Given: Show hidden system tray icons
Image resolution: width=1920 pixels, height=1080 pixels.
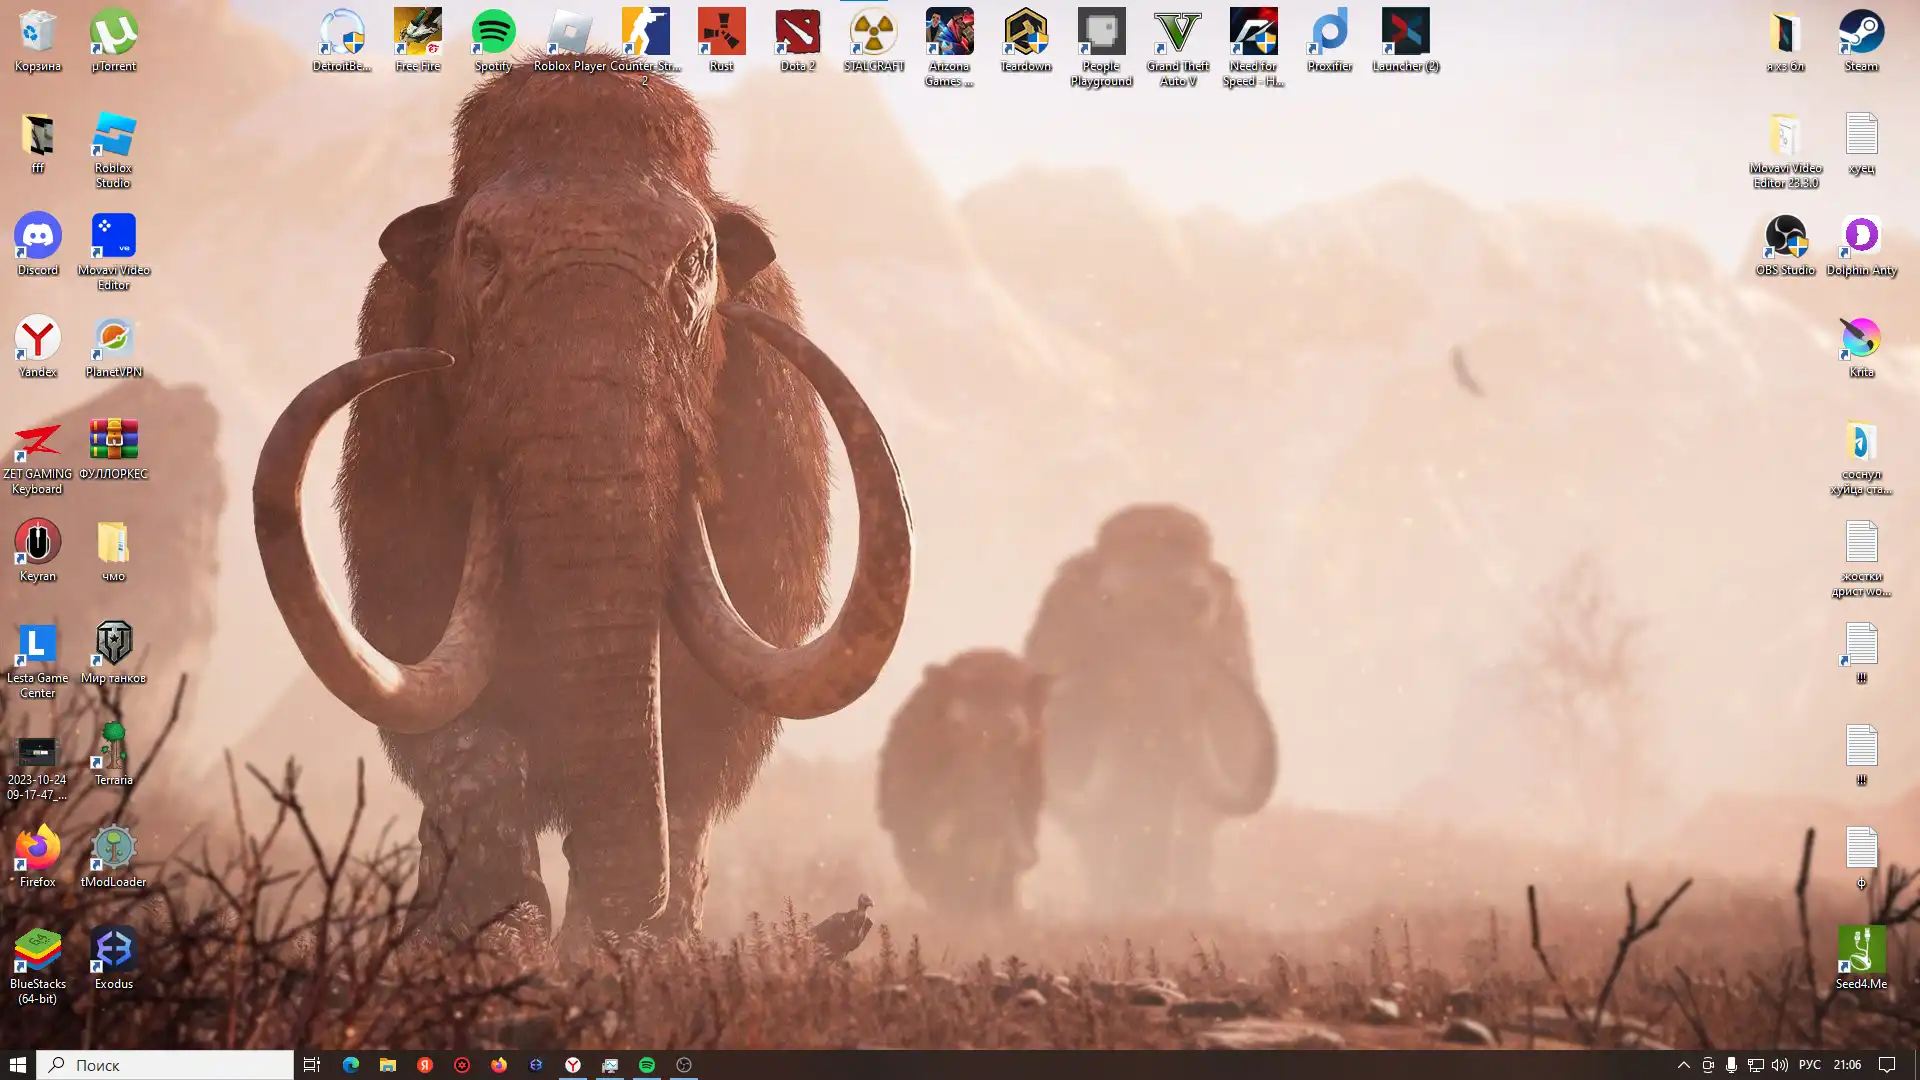Looking at the screenshot, I should (1684, 1065).
